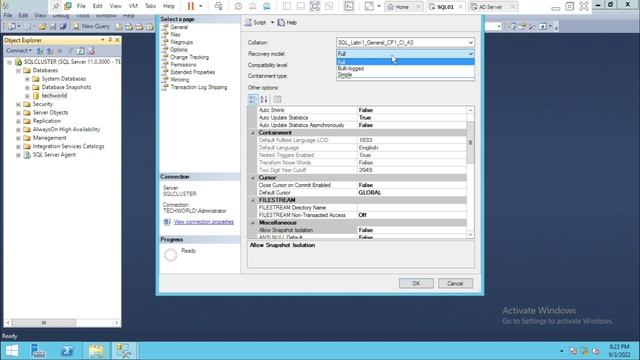Click the taskbar clock showing the time
The image size is (640, 360).
pos(619,351)
